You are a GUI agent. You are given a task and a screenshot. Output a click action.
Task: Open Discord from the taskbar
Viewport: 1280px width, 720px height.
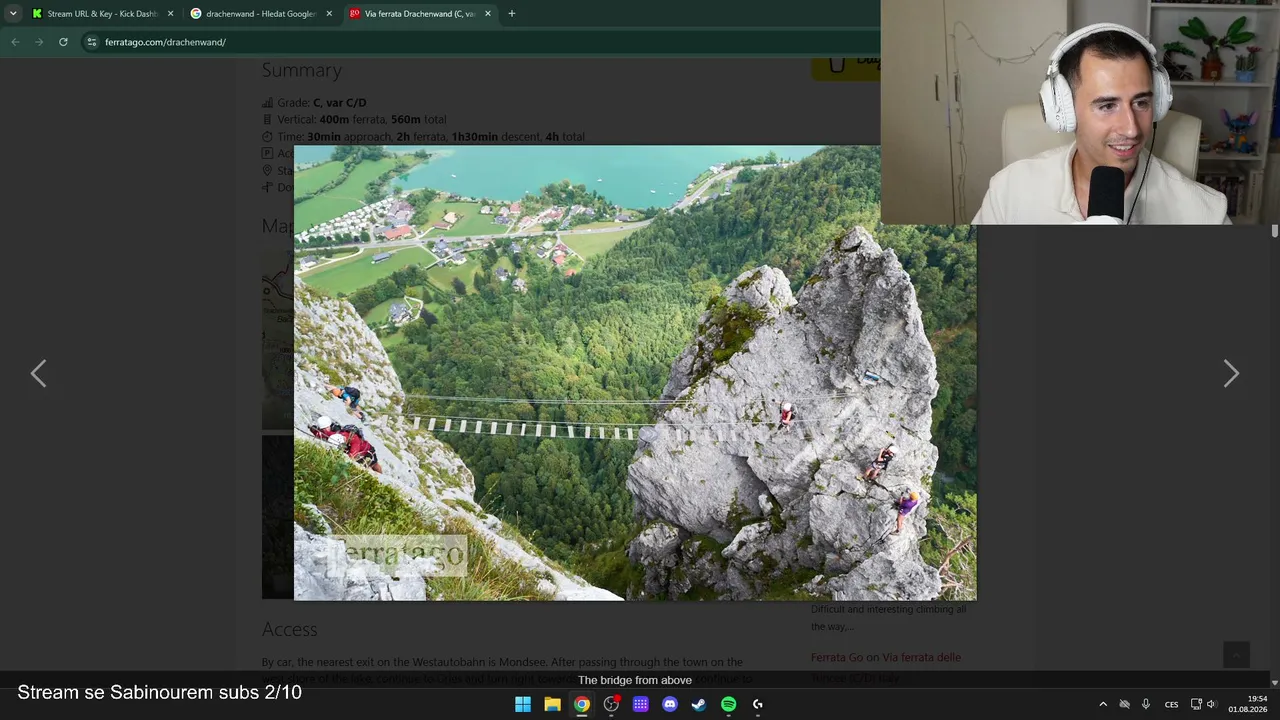(670, 704)
